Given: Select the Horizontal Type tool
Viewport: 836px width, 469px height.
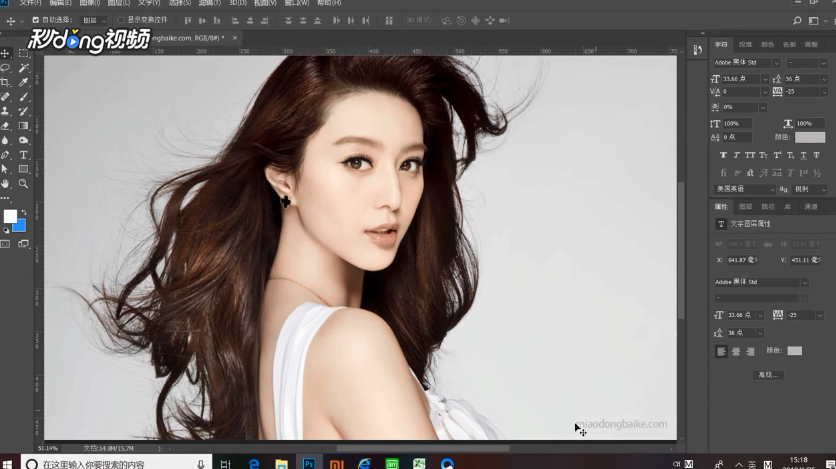Looking at the screenshot, I should (x=23, y=155).
